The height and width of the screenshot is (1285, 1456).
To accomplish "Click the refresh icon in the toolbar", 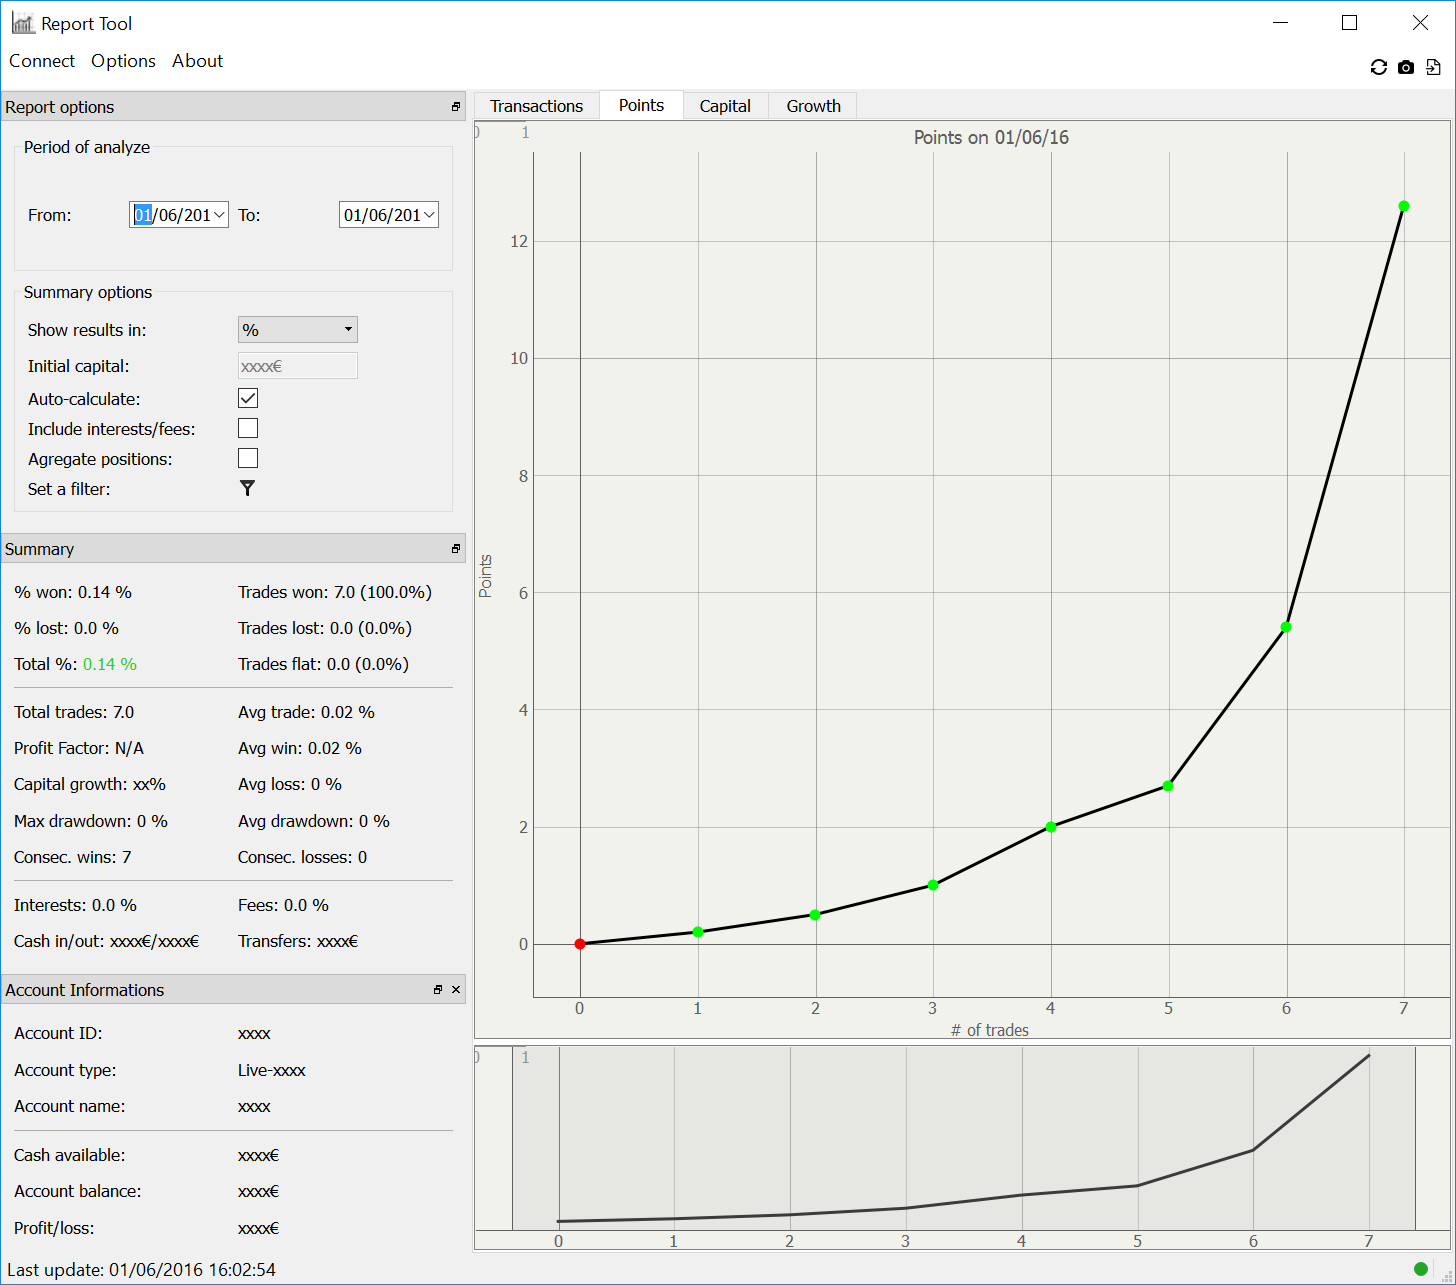I will (1378, 67).
